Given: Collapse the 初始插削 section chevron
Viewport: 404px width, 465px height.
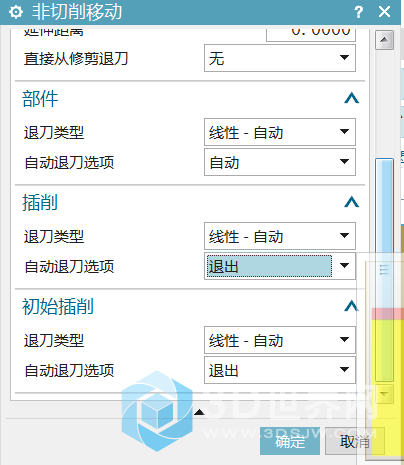Looking at the screenshot, I should tap(351, 306).
